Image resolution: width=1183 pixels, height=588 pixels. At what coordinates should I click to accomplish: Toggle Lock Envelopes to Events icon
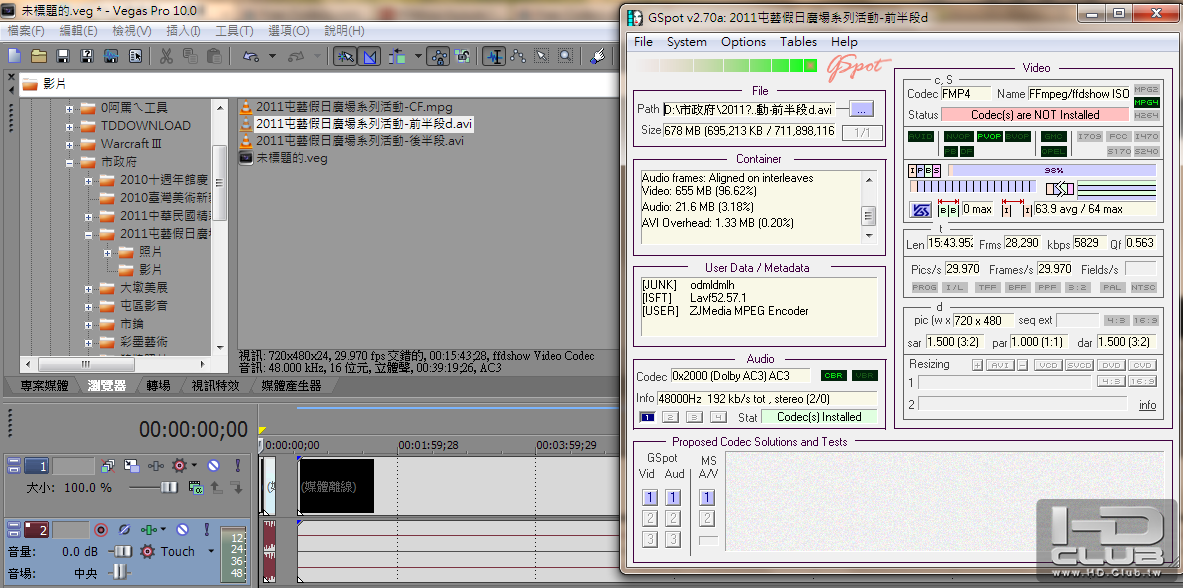coord(438,56)
